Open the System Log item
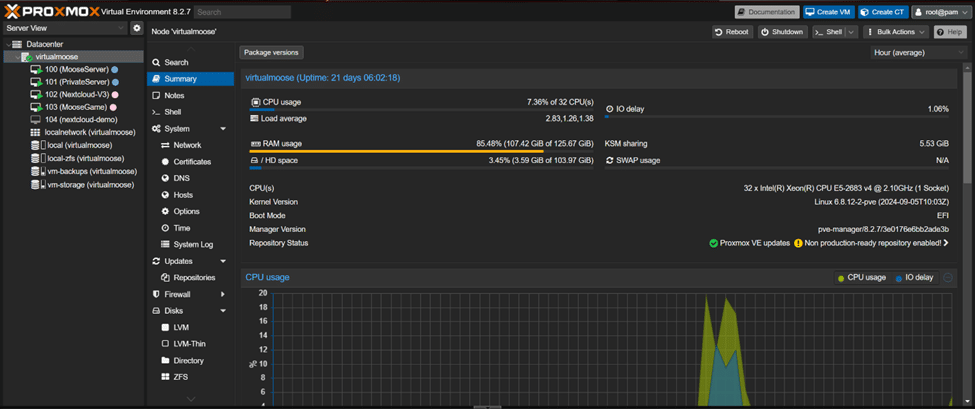This screenshot has width=975, height=409. coord(190,244)
